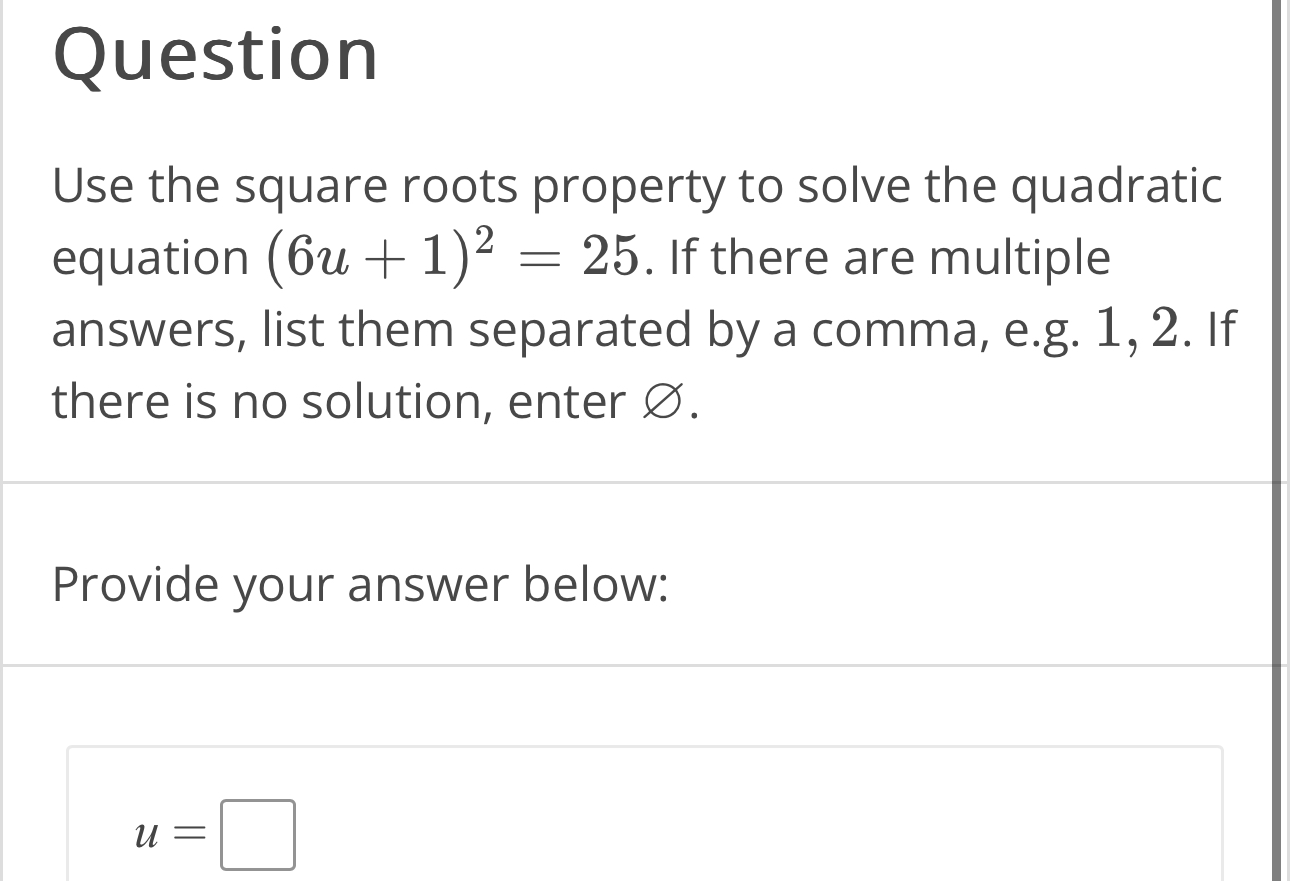The width and height of the screenshot is (1290, 881).
Task: Click the divider below the question section
Action: pyautogui.click(x=640, y=475)
